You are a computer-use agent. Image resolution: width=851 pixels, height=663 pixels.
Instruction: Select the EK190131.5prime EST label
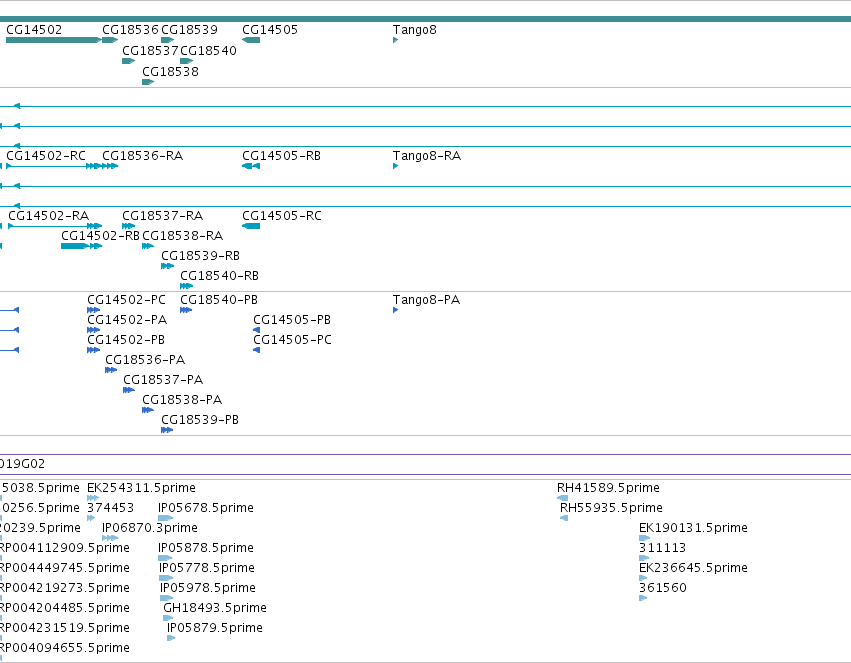[x=694, y=528]
